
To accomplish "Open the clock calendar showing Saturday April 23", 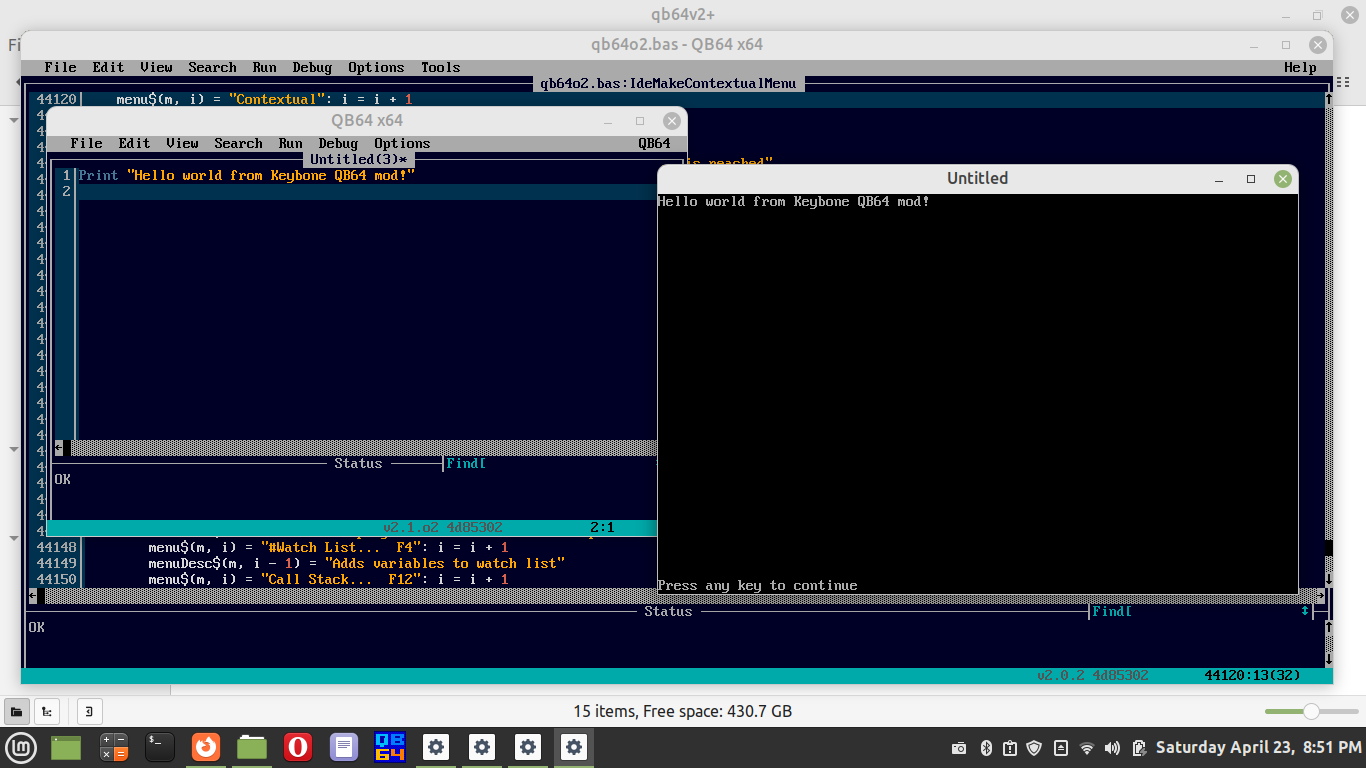I will click(1258, 747).
